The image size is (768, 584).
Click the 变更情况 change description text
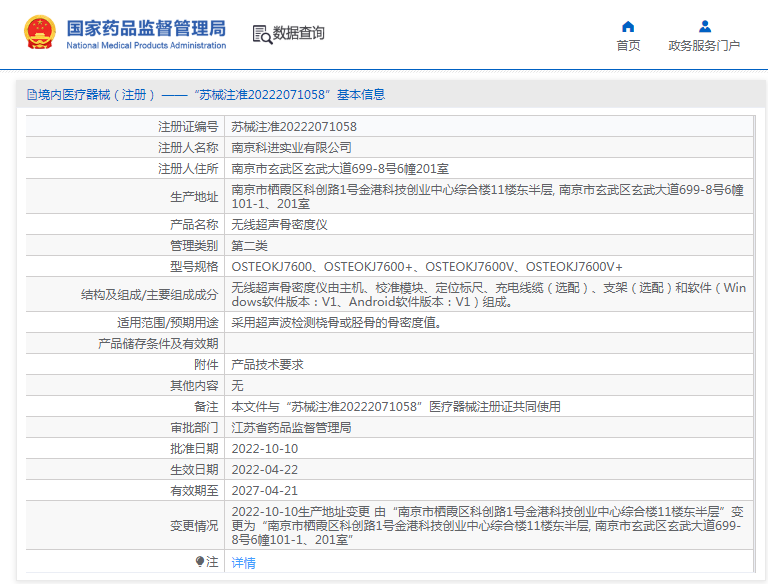click(x=488, y=526)
